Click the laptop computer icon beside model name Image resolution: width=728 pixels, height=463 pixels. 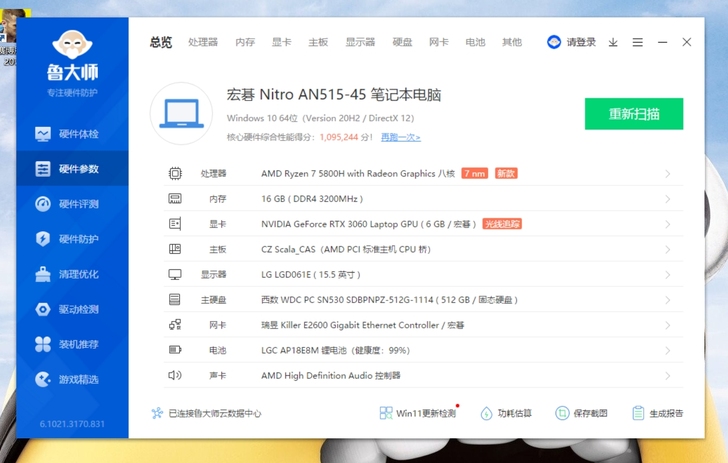coord(182,113)
